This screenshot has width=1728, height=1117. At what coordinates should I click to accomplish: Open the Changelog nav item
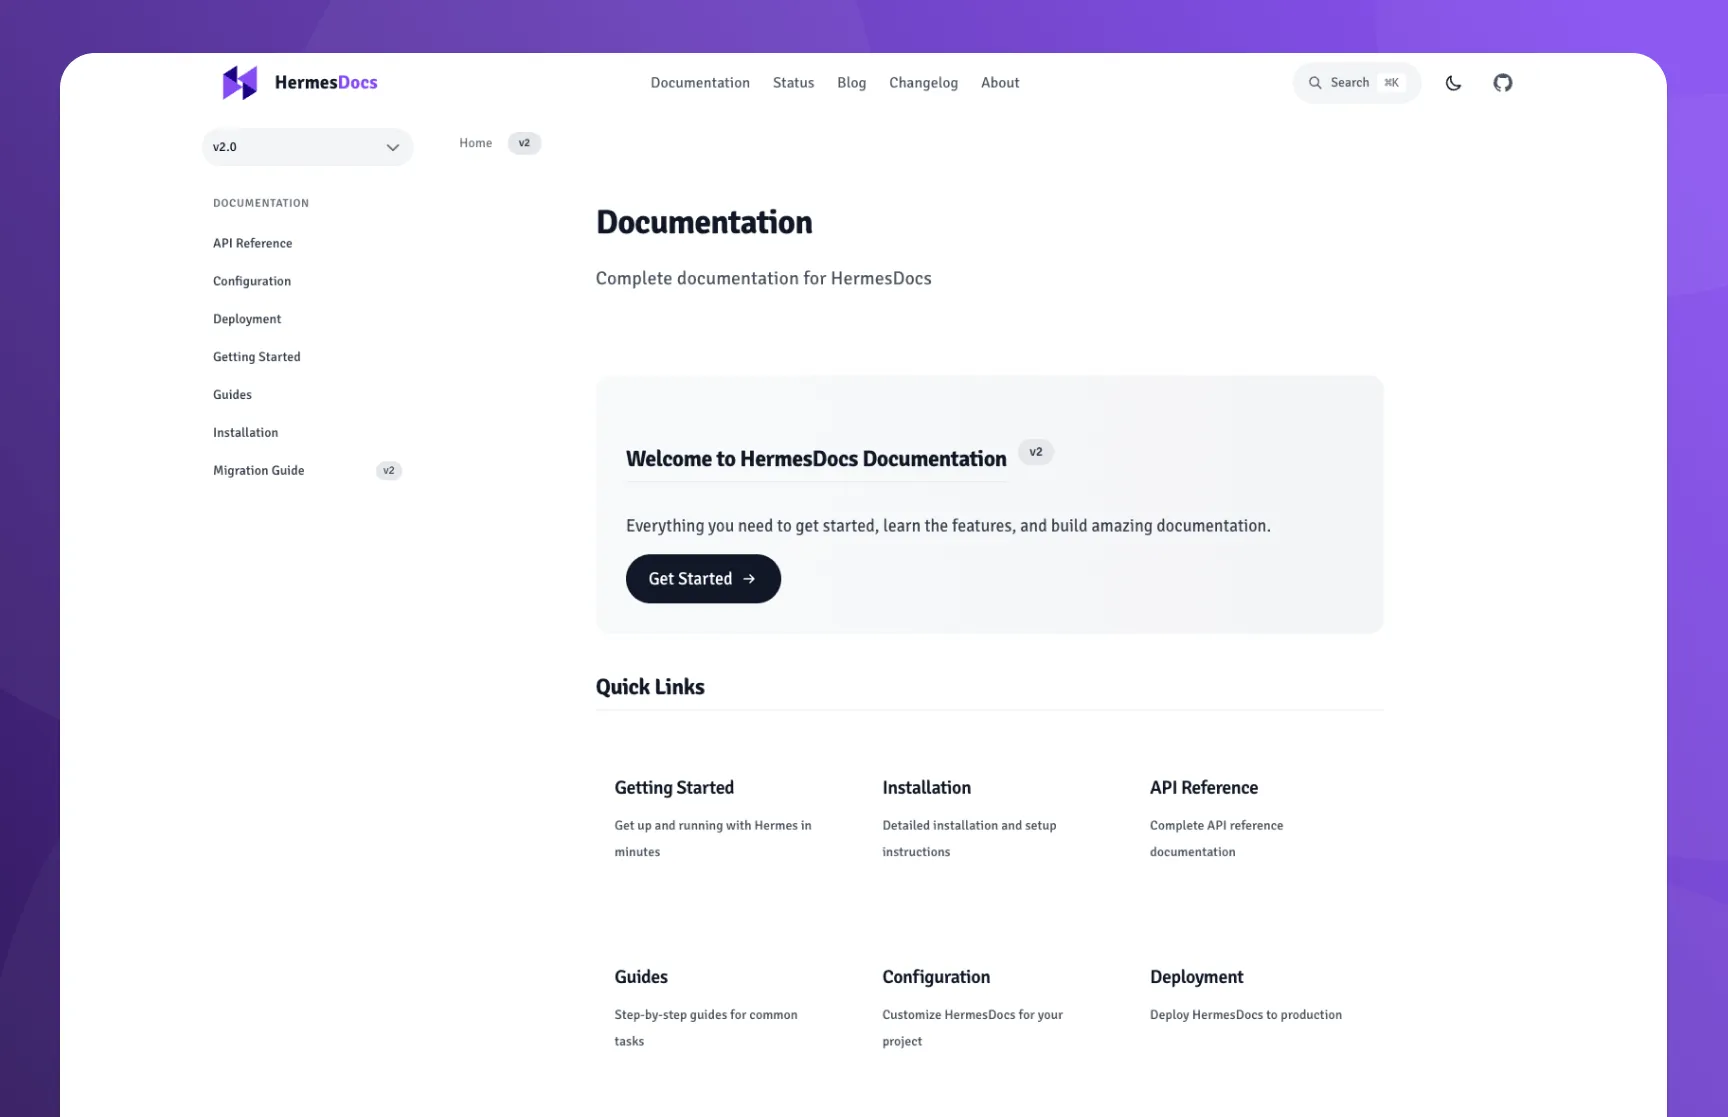point(923,83)
